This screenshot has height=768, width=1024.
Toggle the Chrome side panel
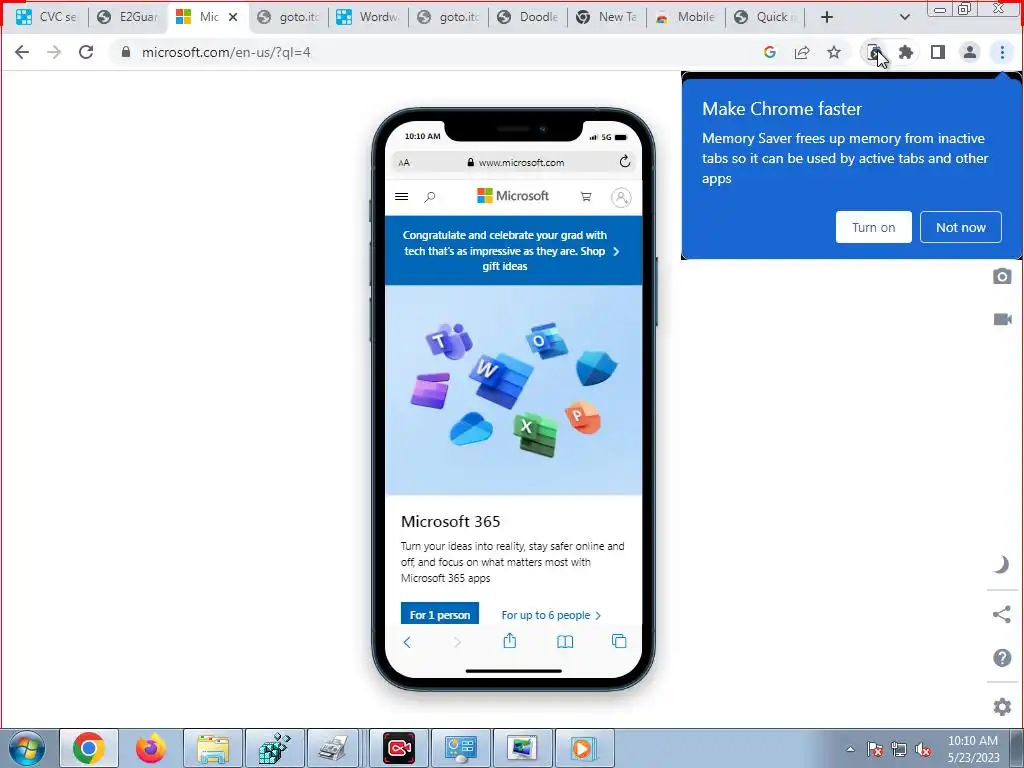(x=938, y=52)
